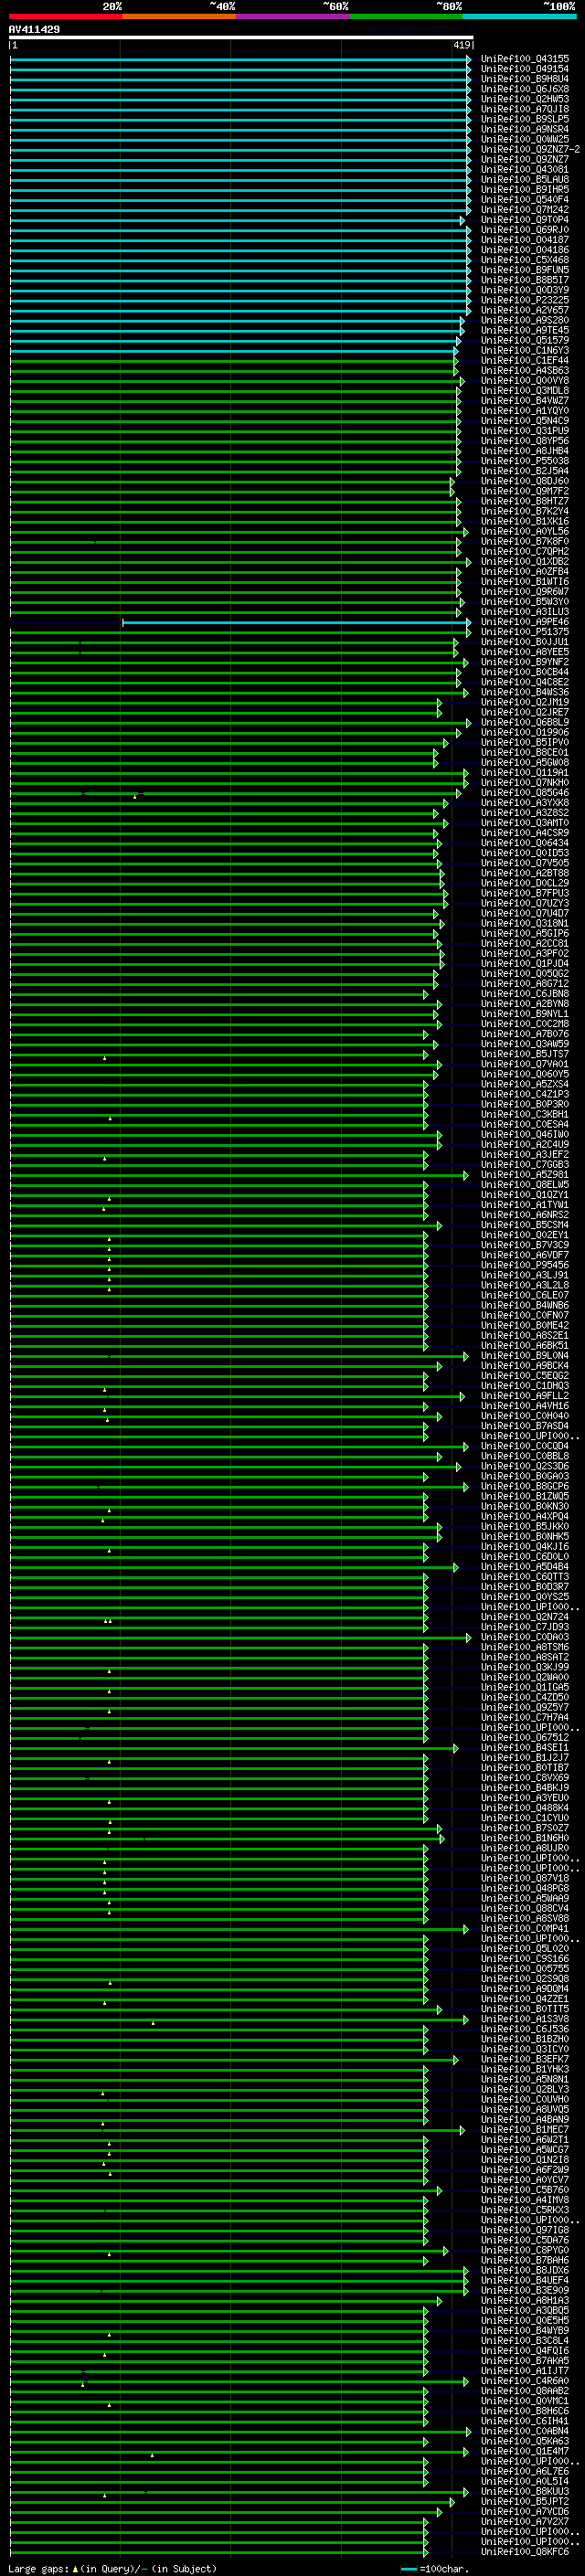This screenshot has width=585, height=2576.
Task: Click hit label UniRef100_D0CL29
Action: [525, 883]
